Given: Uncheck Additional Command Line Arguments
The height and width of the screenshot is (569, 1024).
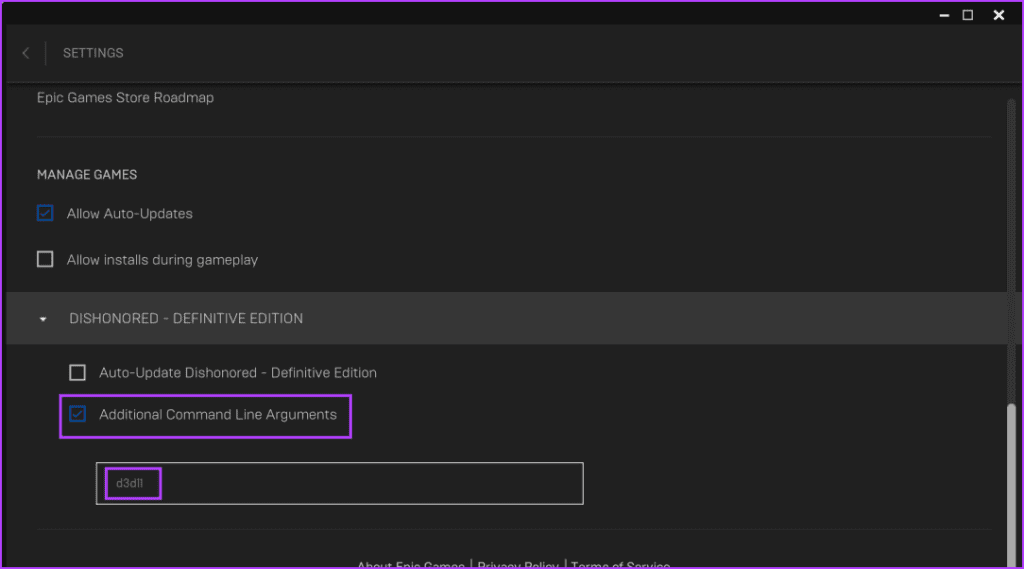Looking at the screenshot, I should point(77,414).
